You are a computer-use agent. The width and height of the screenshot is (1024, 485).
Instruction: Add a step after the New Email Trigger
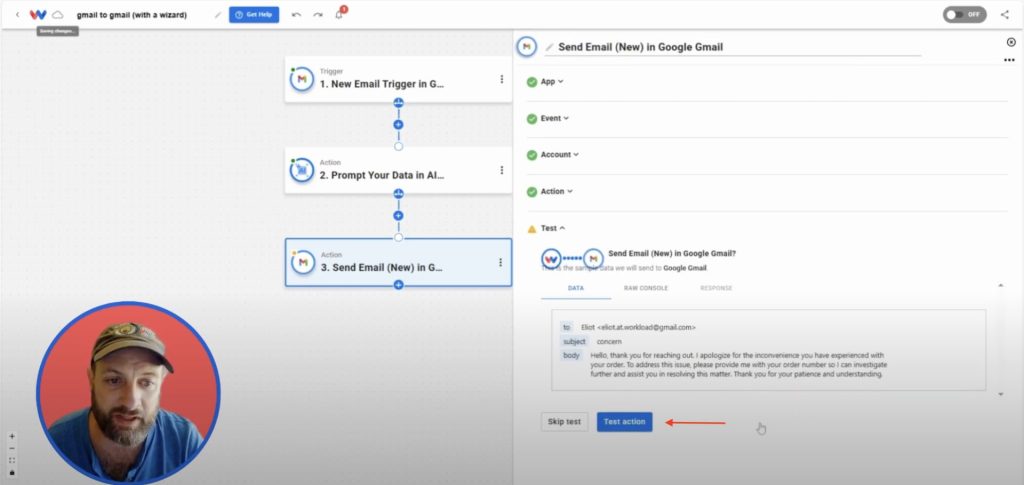point(398,124)
